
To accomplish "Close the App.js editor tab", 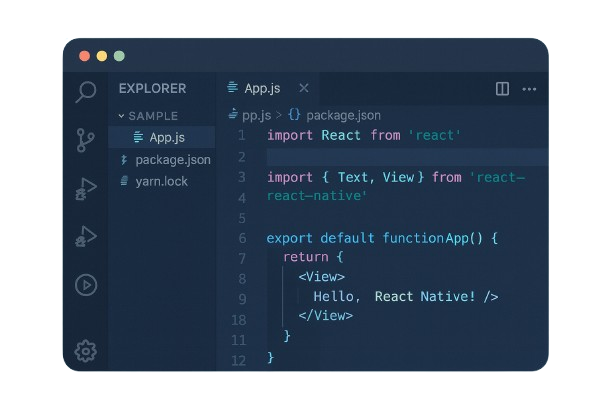I will point(304,88).
